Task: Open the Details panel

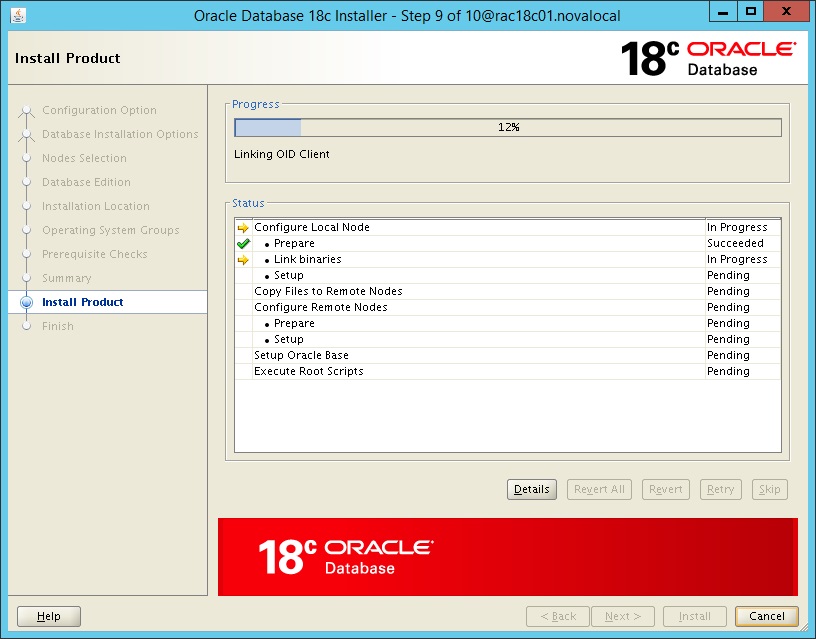Action: 531,489
